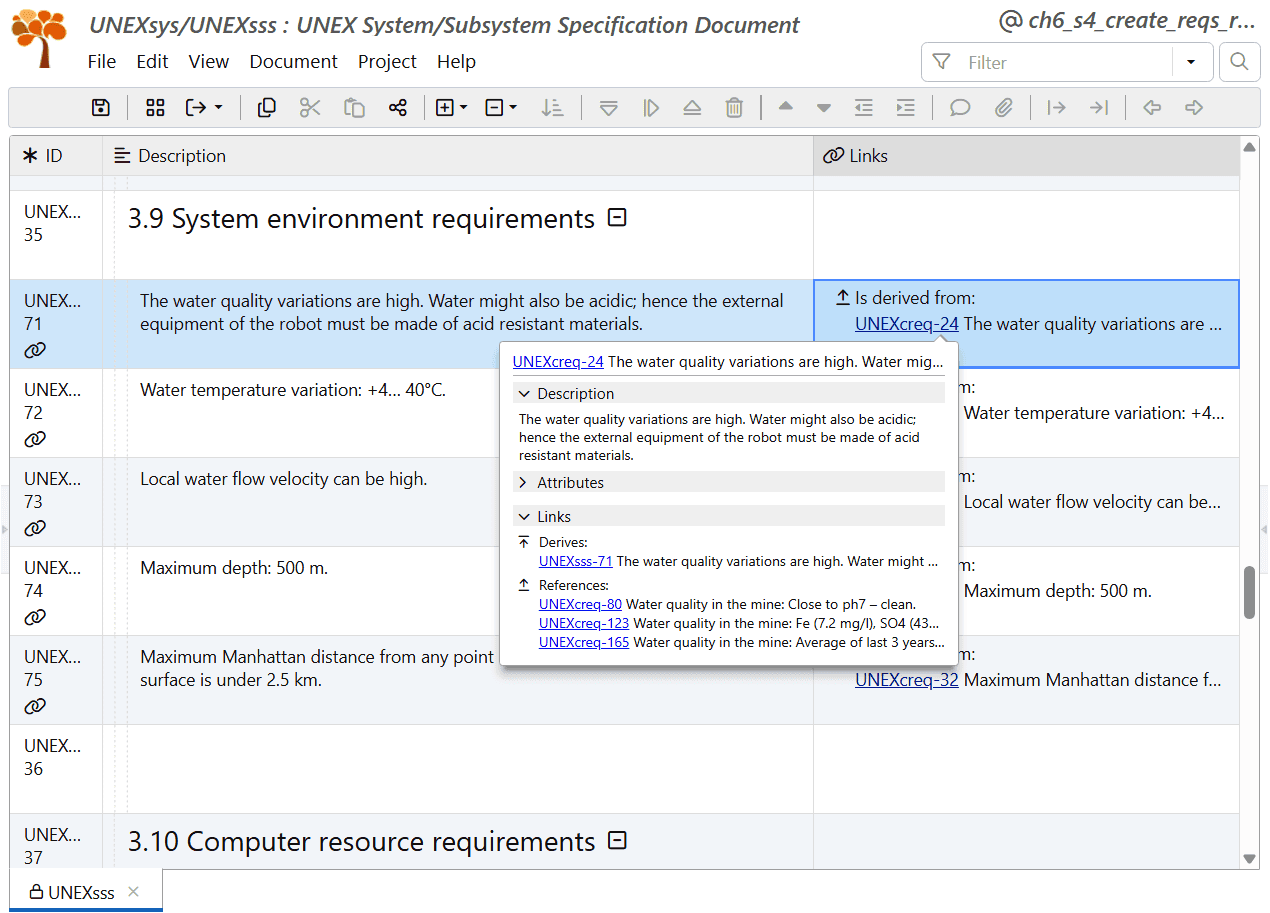This screenshot has width=1270, height=913.
Task: Open the UNEXcreq-80 water quality link
Action: (x=580, y=604)
